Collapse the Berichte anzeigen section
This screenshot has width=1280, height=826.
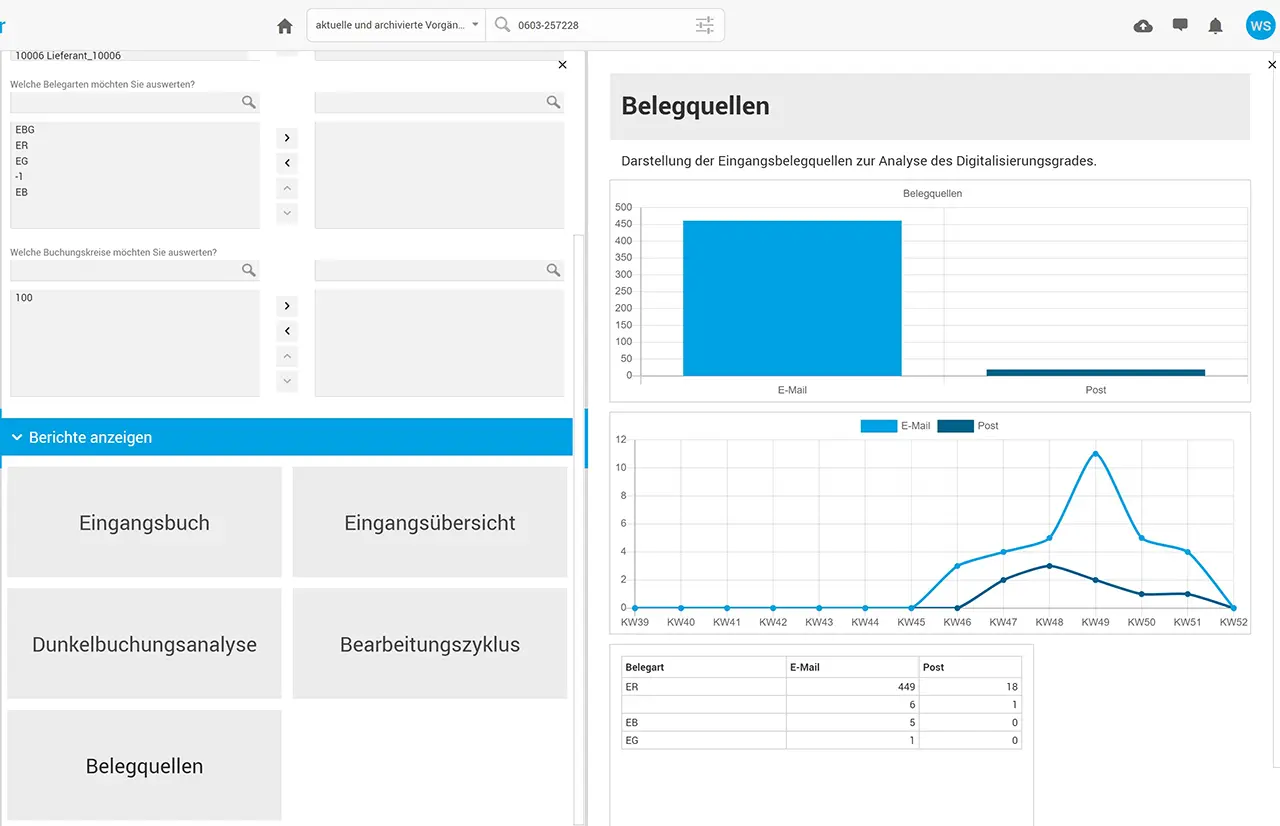(18, 438)
